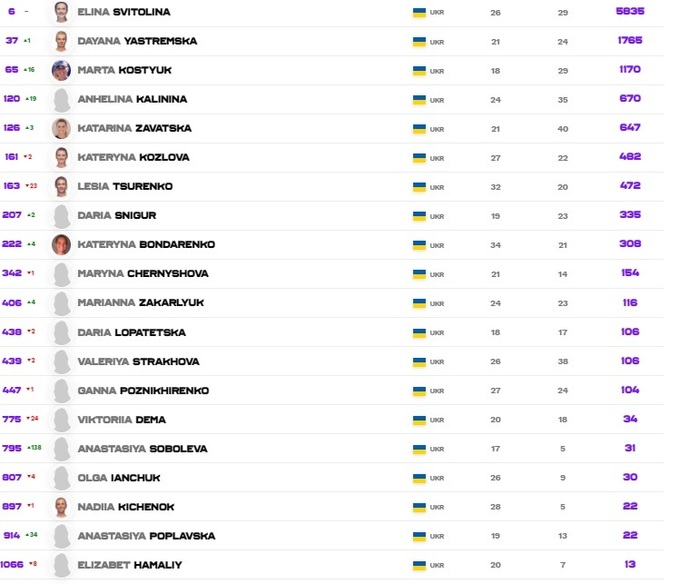Click the 5835 points value

click(630, 12)
